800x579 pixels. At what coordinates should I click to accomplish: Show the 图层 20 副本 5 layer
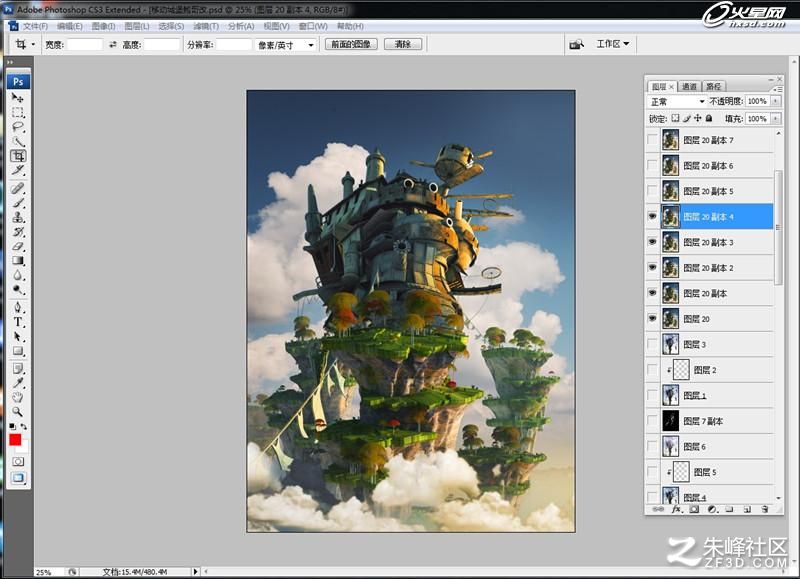pyautogui.click(x=653, y=191)
